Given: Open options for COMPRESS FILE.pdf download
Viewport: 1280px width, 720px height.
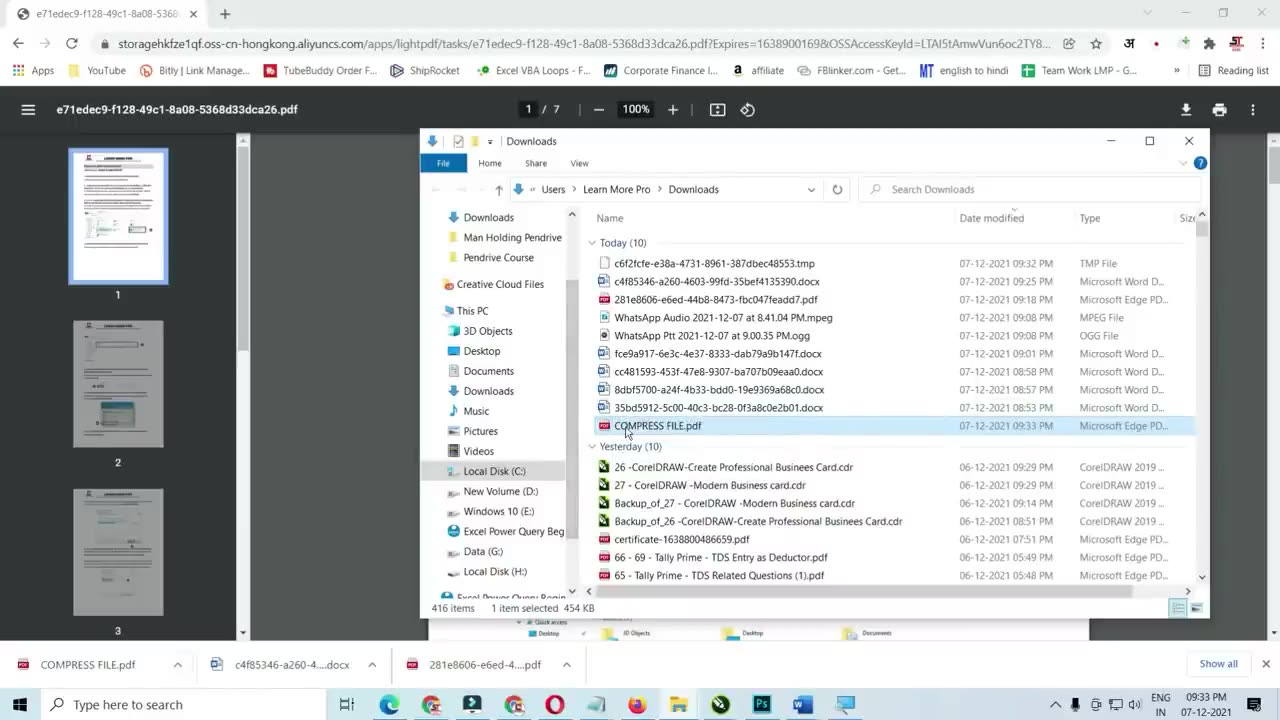Looking at the screenshot, I should coord(177,664).
